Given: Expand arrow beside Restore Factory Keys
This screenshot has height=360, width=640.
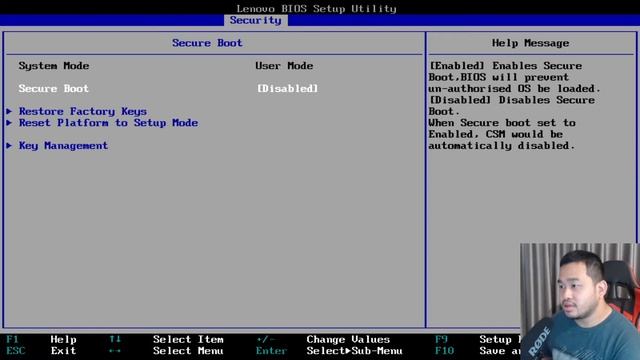Looking at the screenshot, I should click(9, 111).
